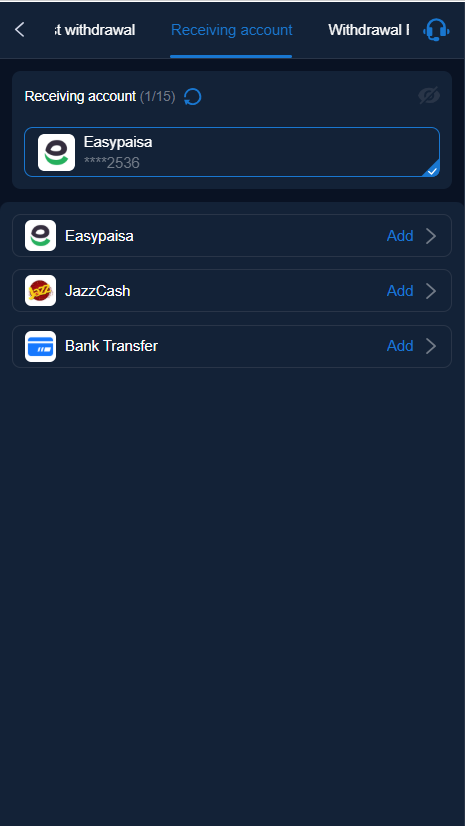
Task: Click the Receiving account (1/15) heading
Action: coord(100,96)
